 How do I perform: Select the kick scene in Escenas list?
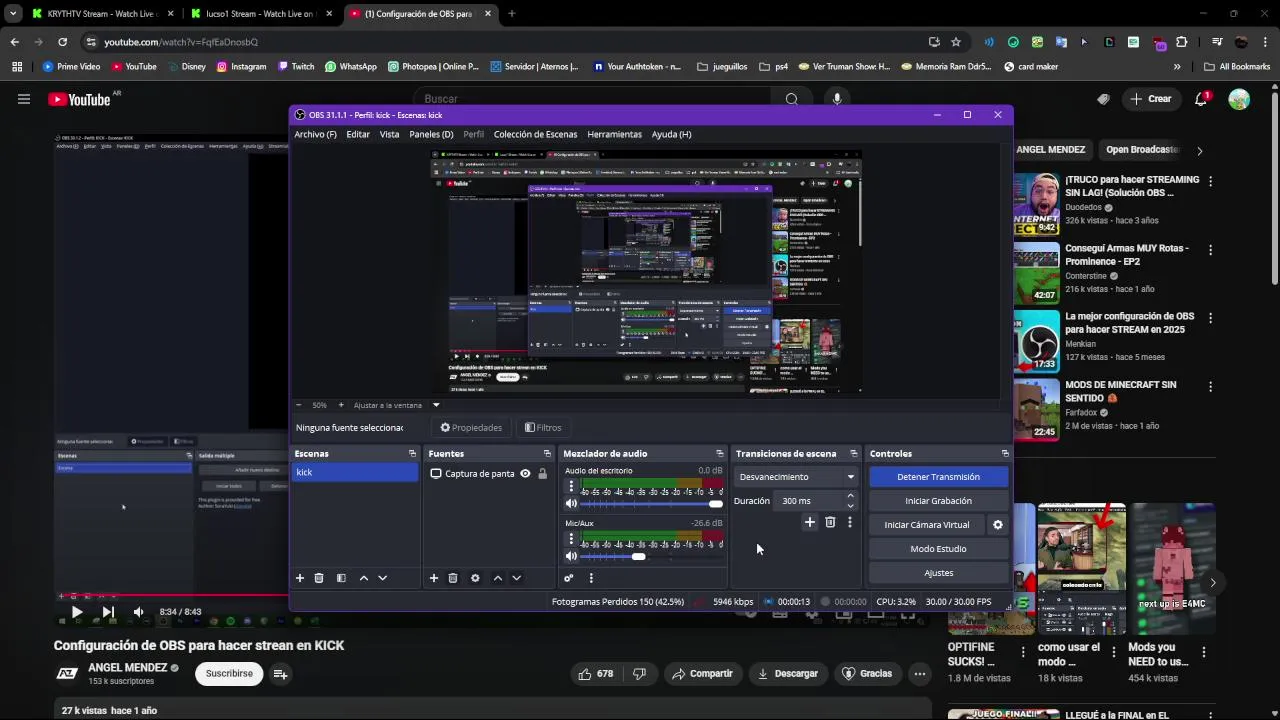click(355, 473)
